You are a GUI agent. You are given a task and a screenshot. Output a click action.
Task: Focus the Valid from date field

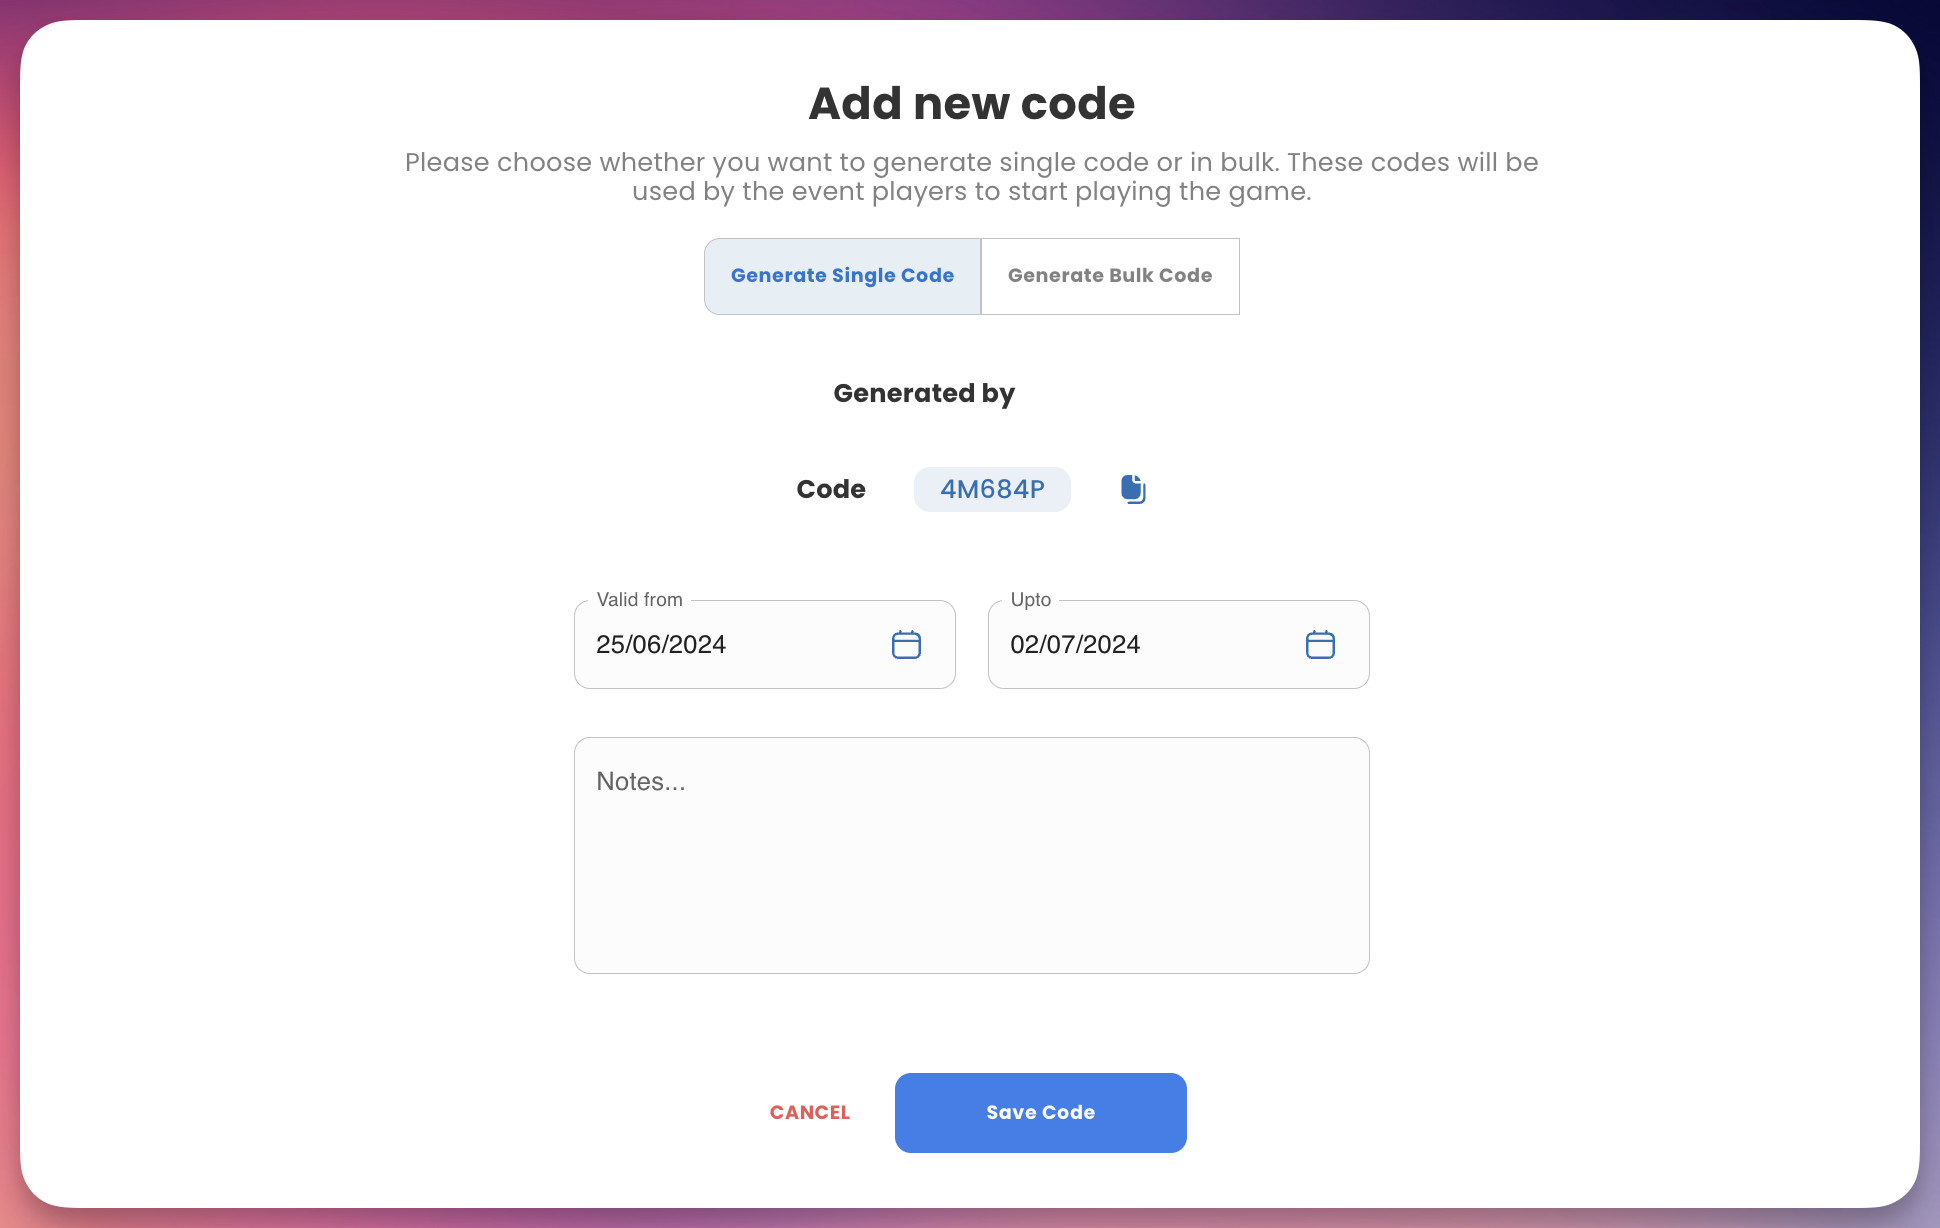(730, 645)
